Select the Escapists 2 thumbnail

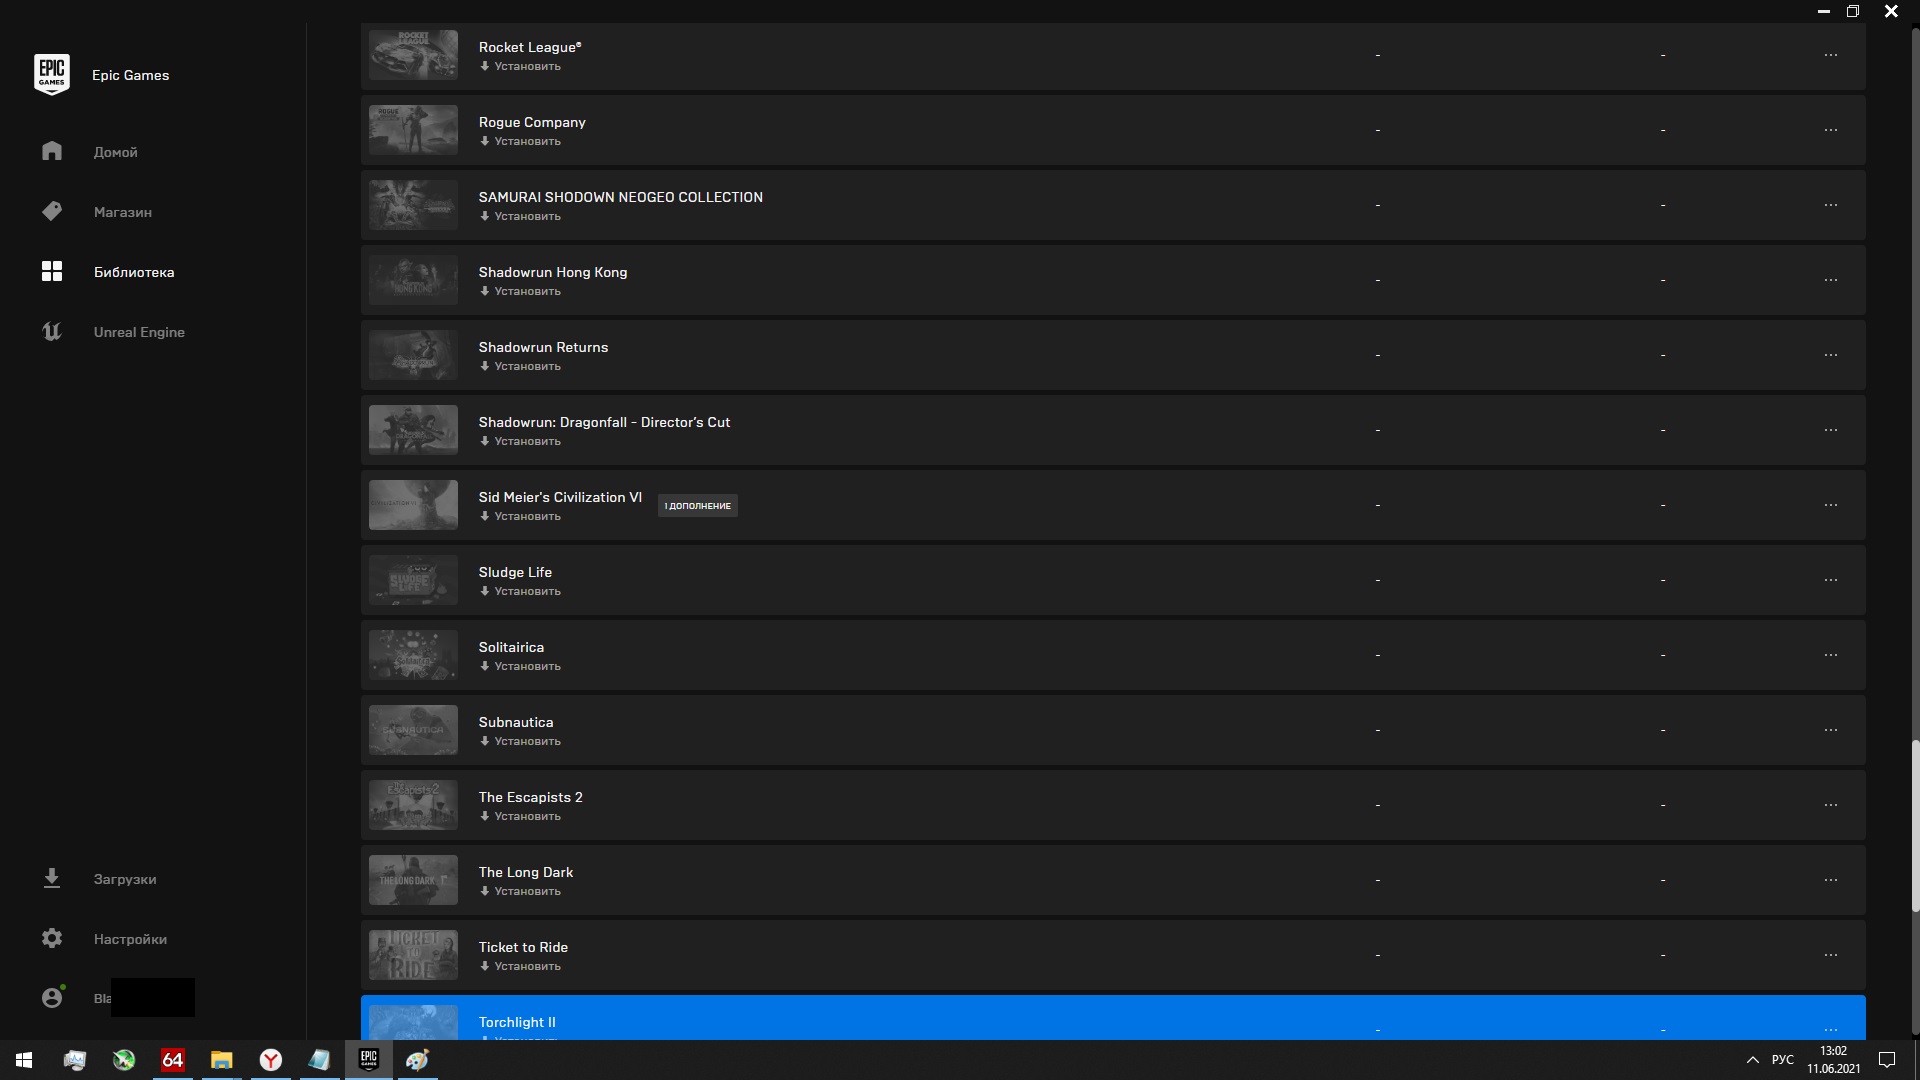[413, 805]
